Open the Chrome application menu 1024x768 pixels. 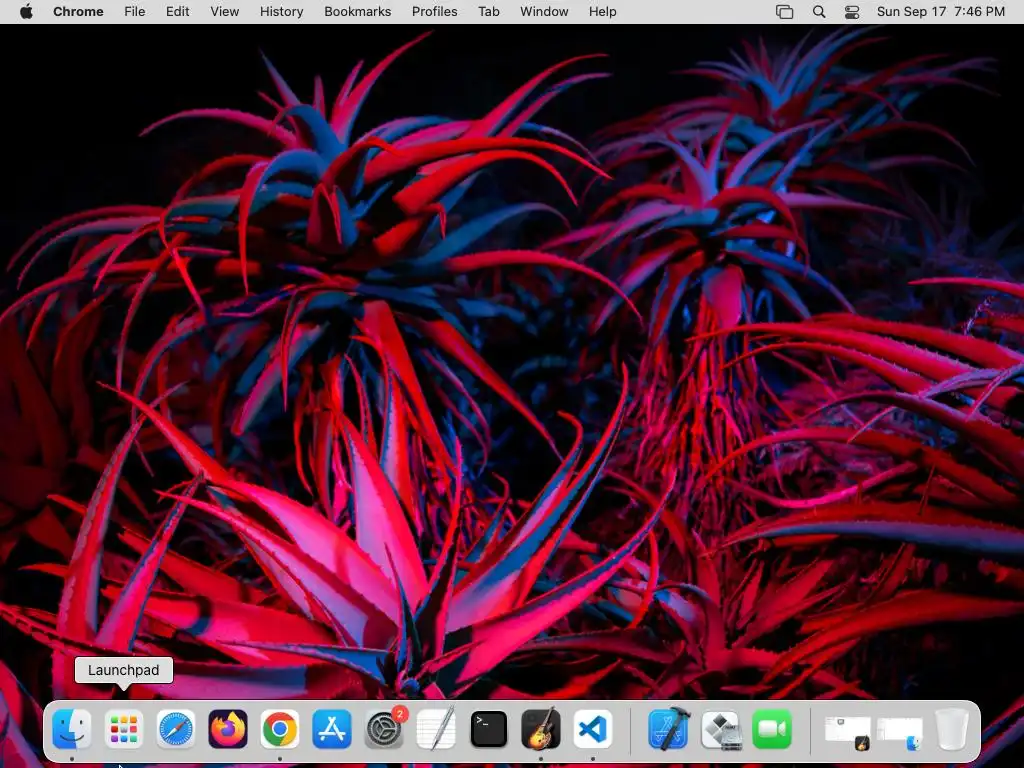pyautogui.click(x=78, y=12)
